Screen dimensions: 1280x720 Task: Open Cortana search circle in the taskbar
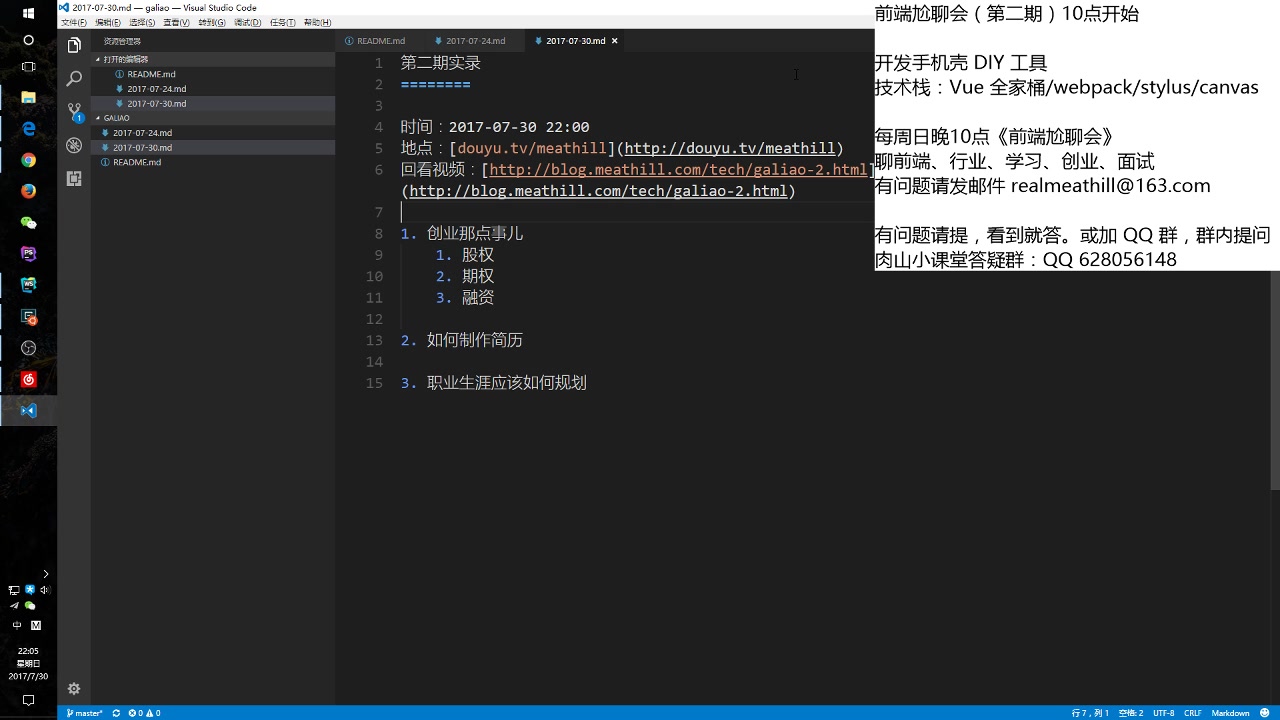click(28, 40)
